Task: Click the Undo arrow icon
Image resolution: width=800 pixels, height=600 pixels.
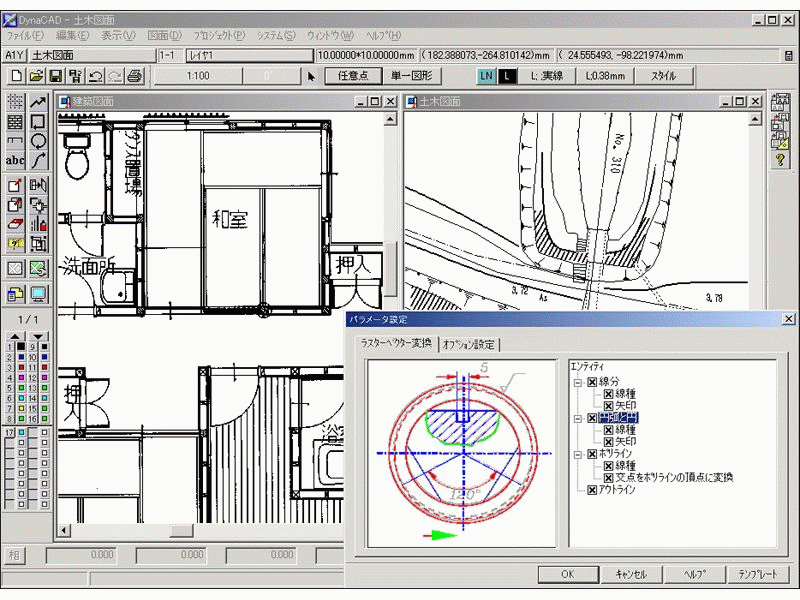Action: point(95,76)
